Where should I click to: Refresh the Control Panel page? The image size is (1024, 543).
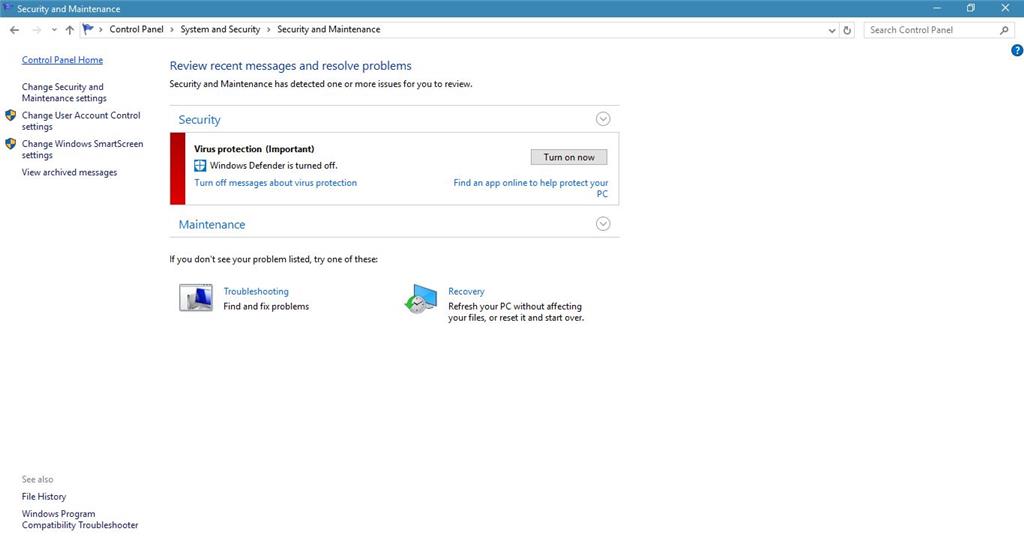(847, 30)
